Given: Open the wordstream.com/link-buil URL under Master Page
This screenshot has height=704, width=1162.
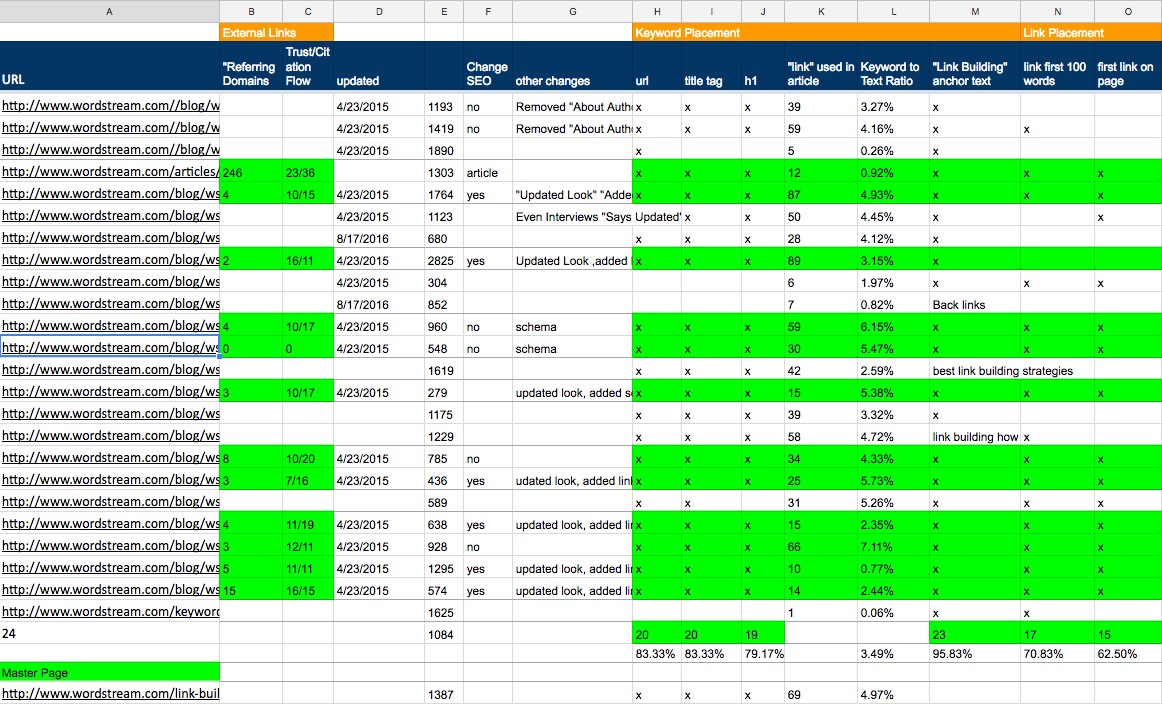Looking at the screenshot, I should click(110, 694).
